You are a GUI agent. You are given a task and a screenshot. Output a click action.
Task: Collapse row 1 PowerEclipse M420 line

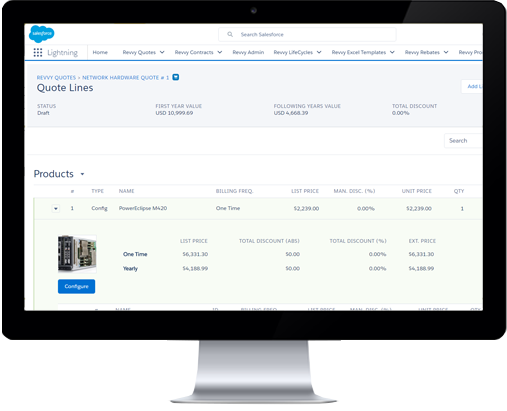(x=56, y=209)
